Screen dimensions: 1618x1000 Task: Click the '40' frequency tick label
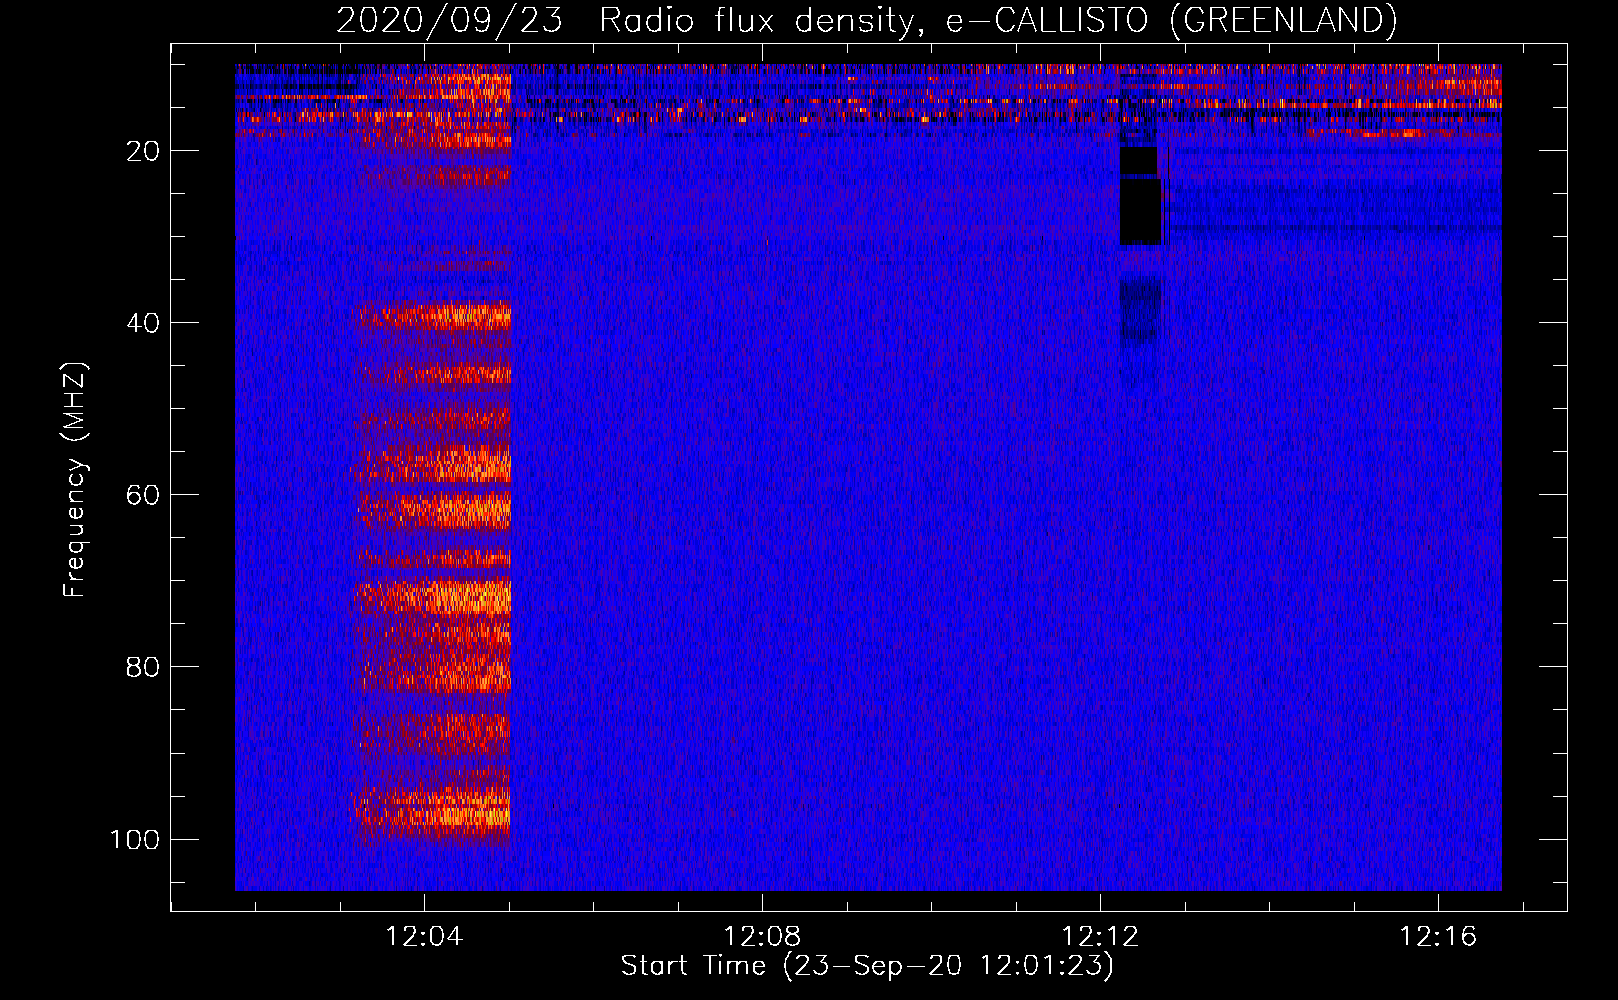142,323
